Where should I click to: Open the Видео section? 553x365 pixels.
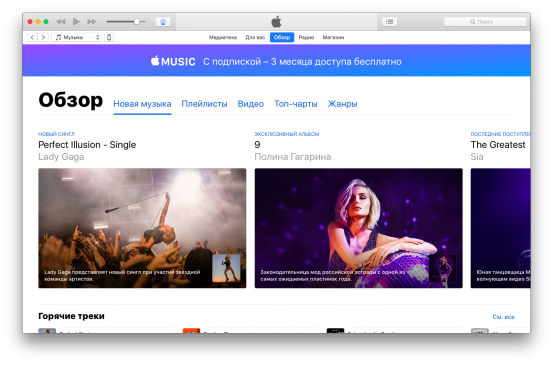[x=251, y=104]
